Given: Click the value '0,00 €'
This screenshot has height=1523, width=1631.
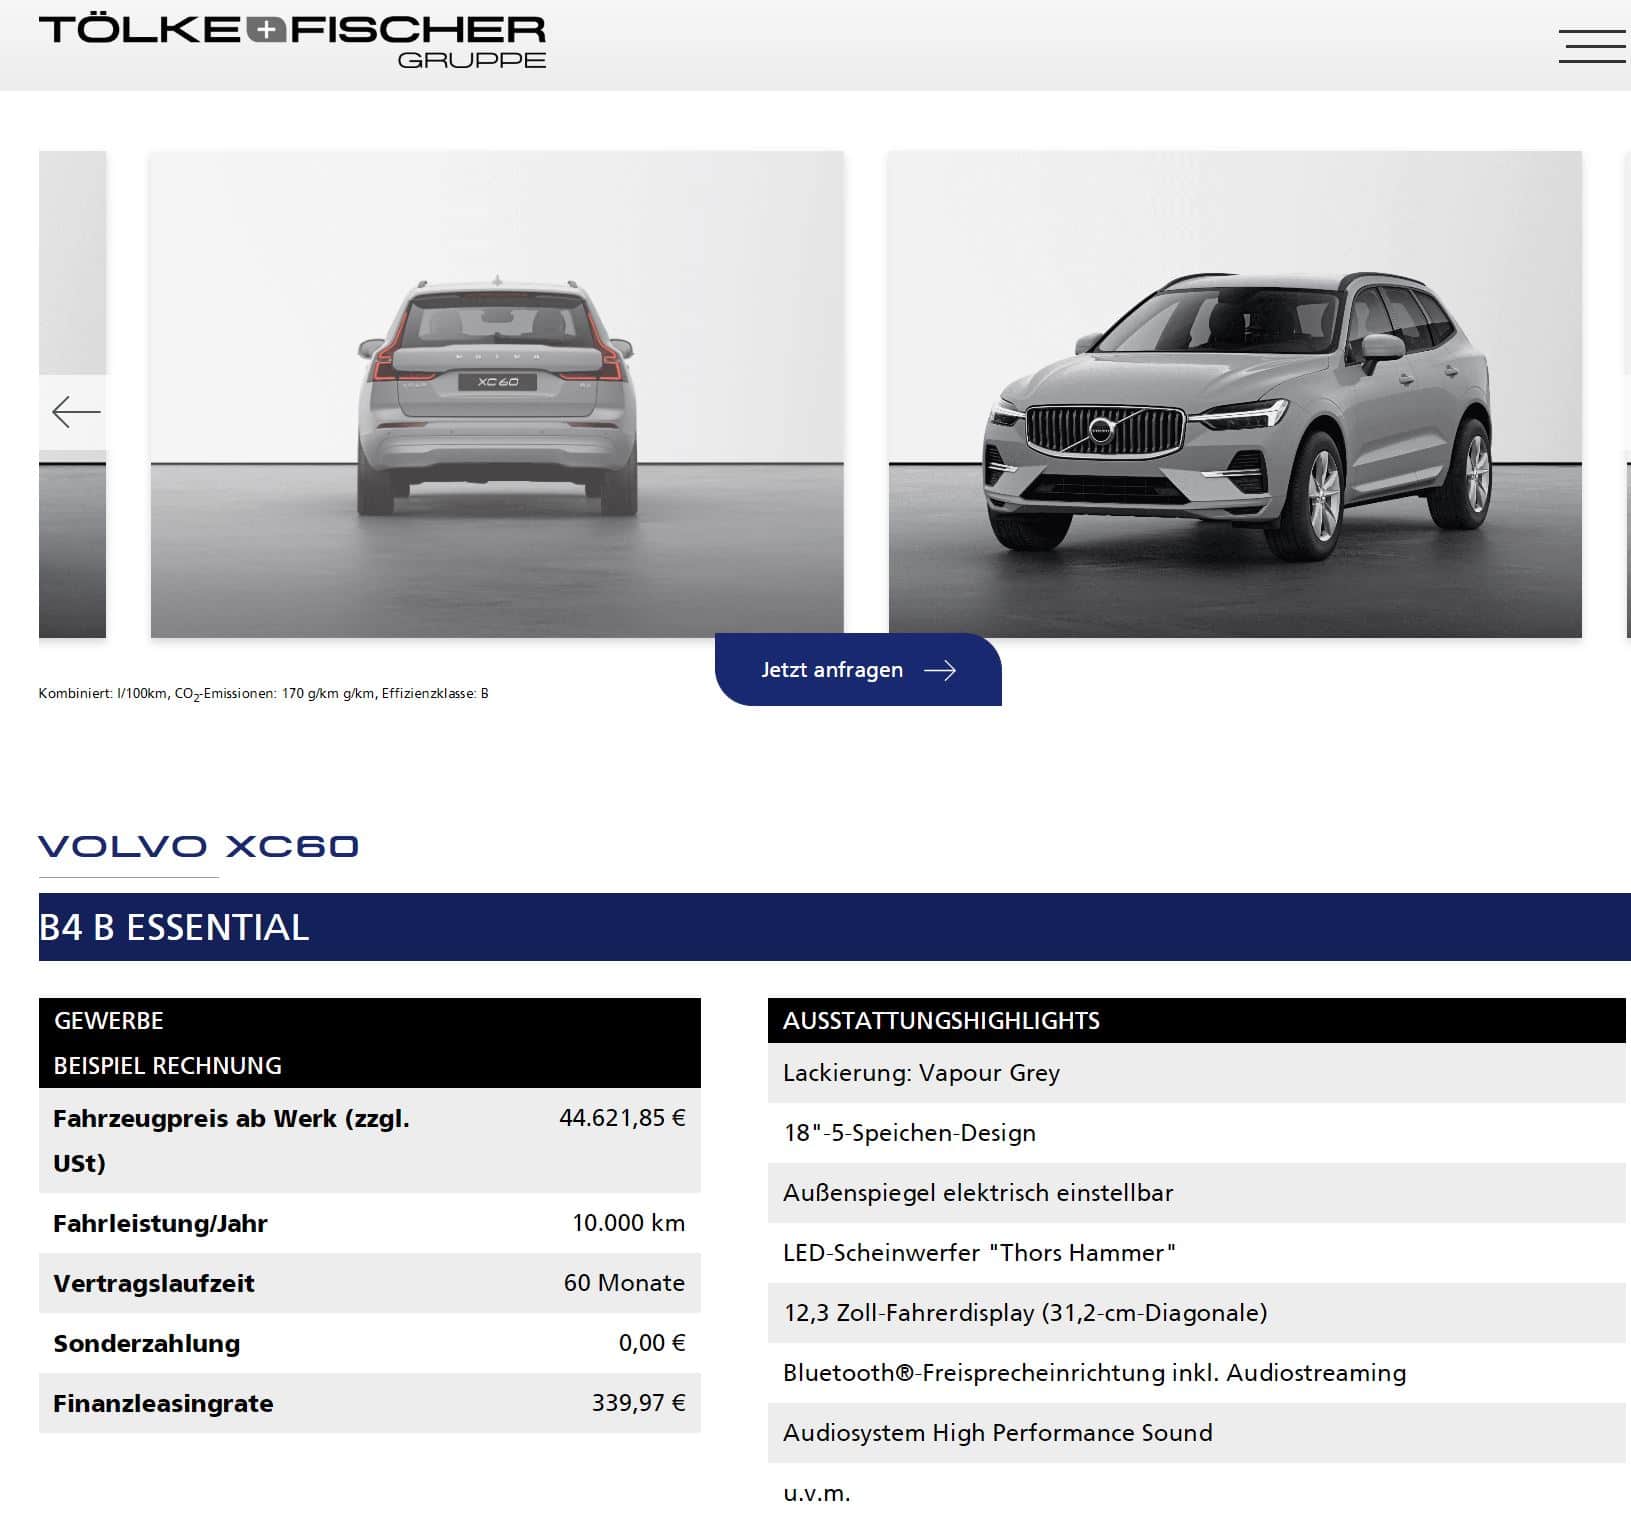Looking at the screenshot, I should [652, 1343].
